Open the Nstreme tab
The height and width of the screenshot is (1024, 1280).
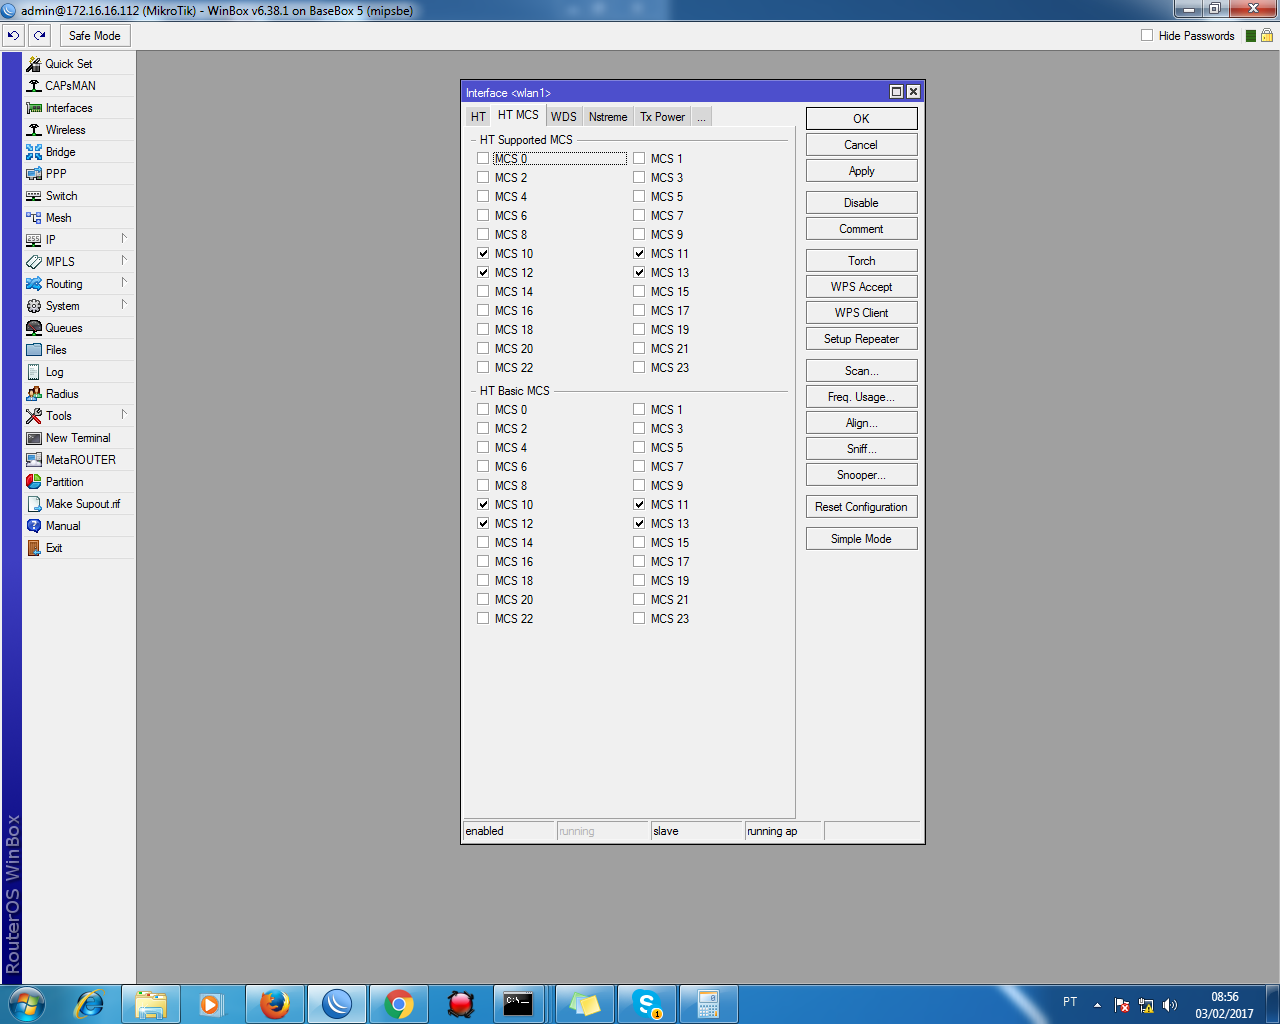pyautogui.click(x=608, y=117)
